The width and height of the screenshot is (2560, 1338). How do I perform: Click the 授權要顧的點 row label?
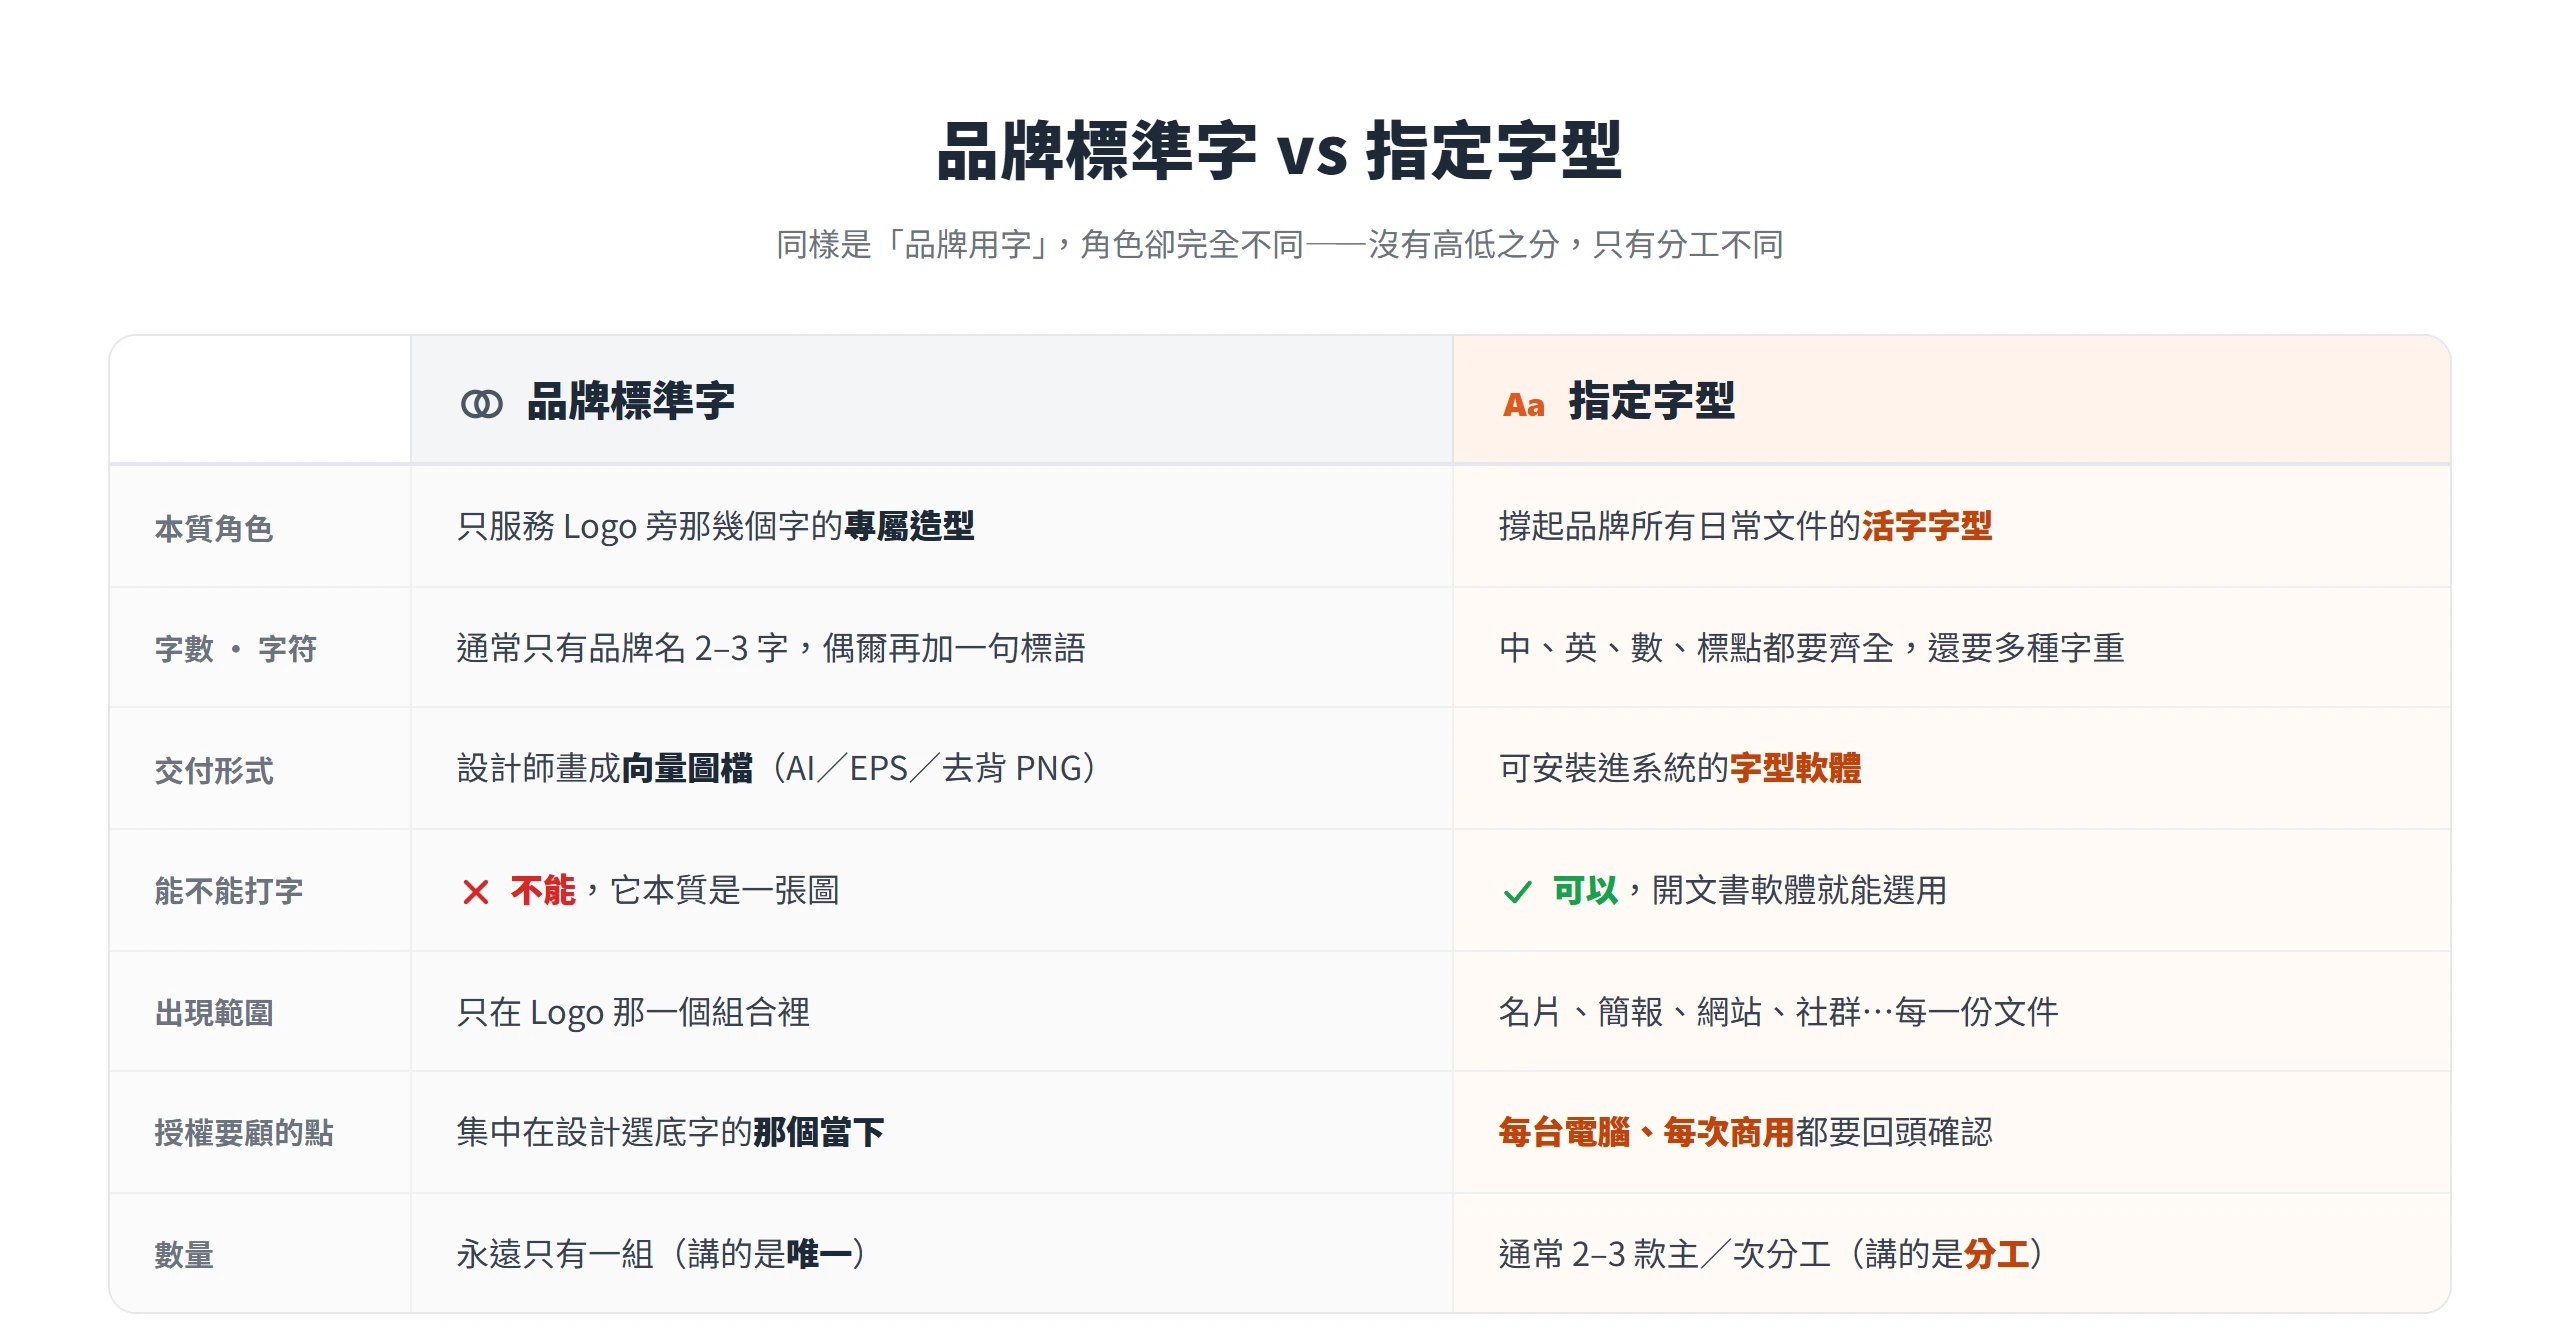click(x=244, y=1133)
